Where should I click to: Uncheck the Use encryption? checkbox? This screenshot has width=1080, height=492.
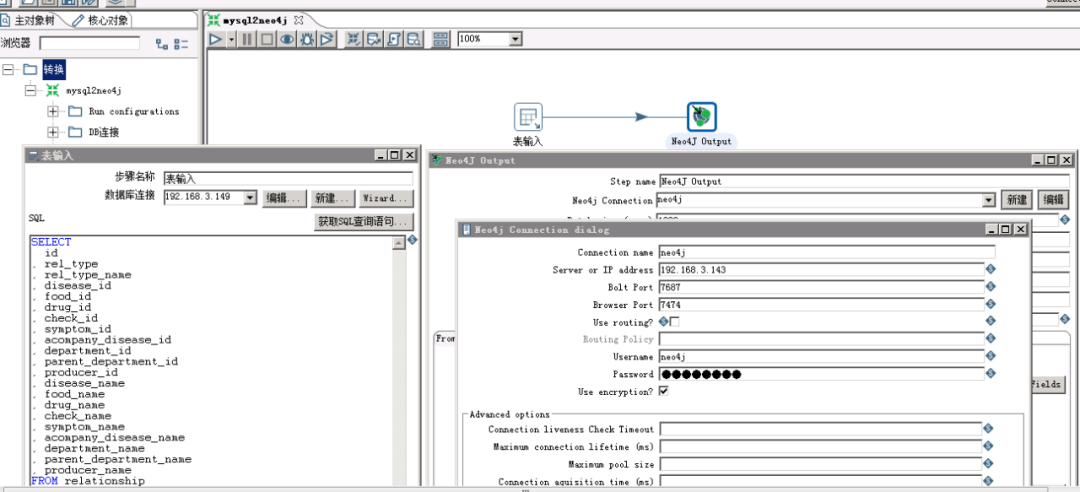click(663, 391)
